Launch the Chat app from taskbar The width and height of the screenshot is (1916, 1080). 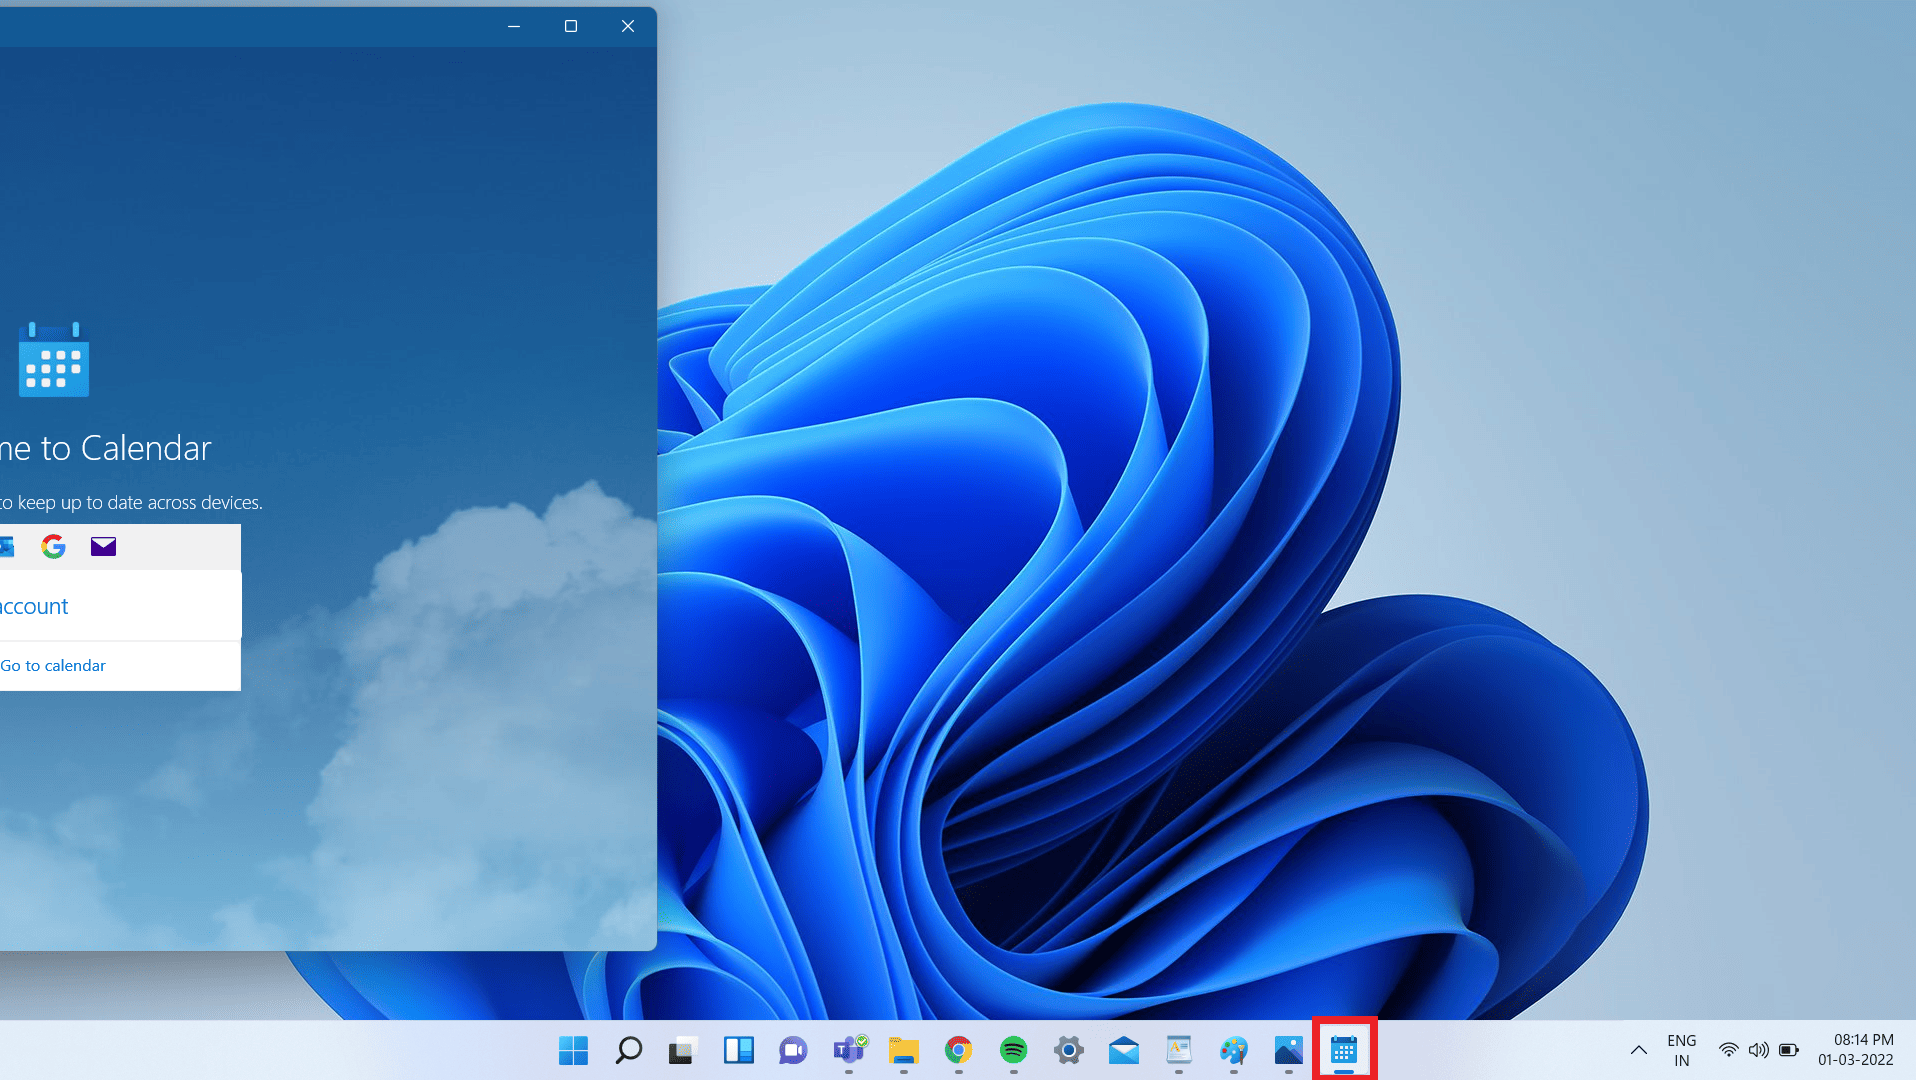pyautogui.click(x=793, y=1050)
